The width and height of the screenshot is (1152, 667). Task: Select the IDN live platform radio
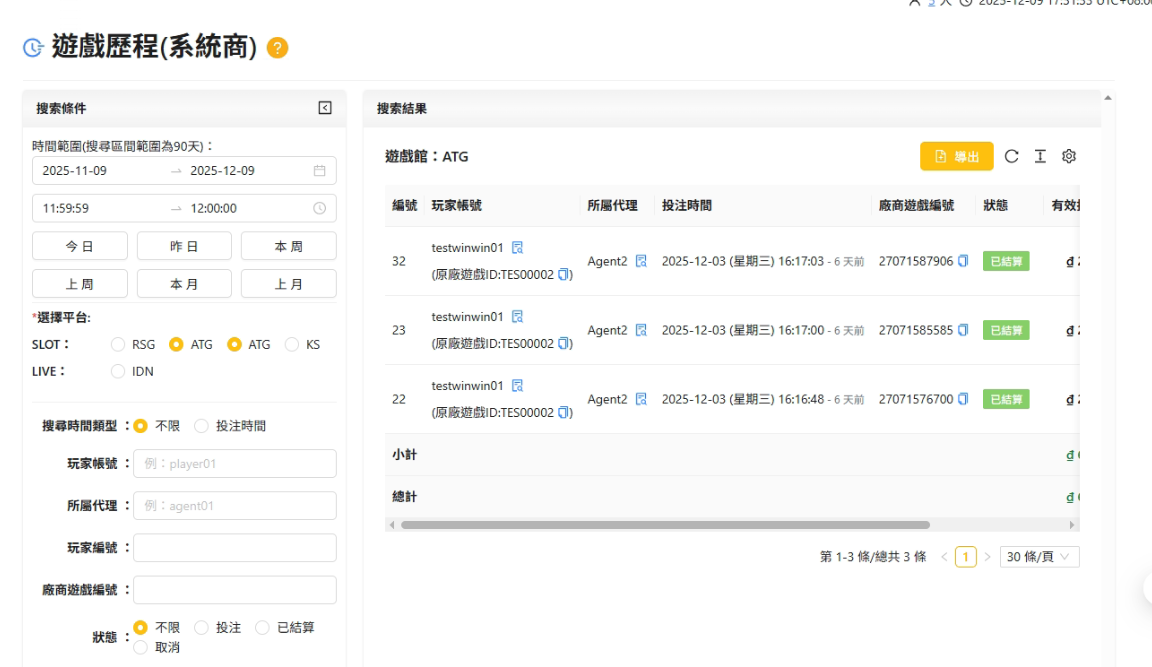119,371
